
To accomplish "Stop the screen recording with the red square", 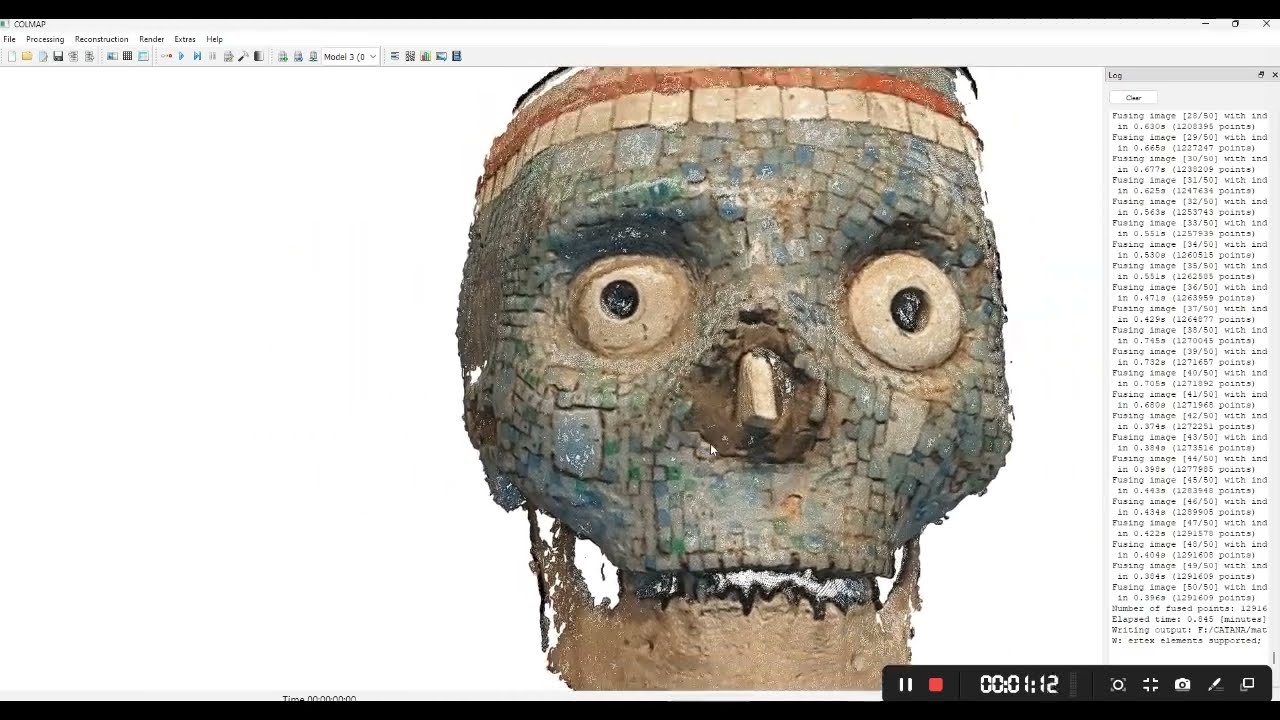I will coord(936,685).
